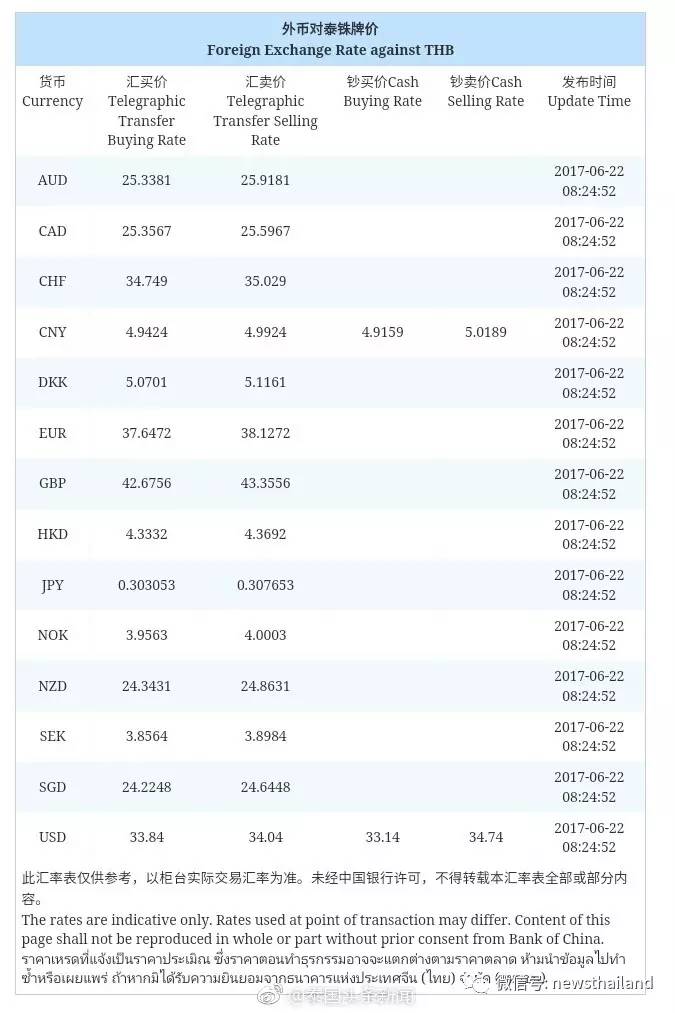
Task: Select the GBP selling rate 43.3556
Action: click(x=265, y=483)
